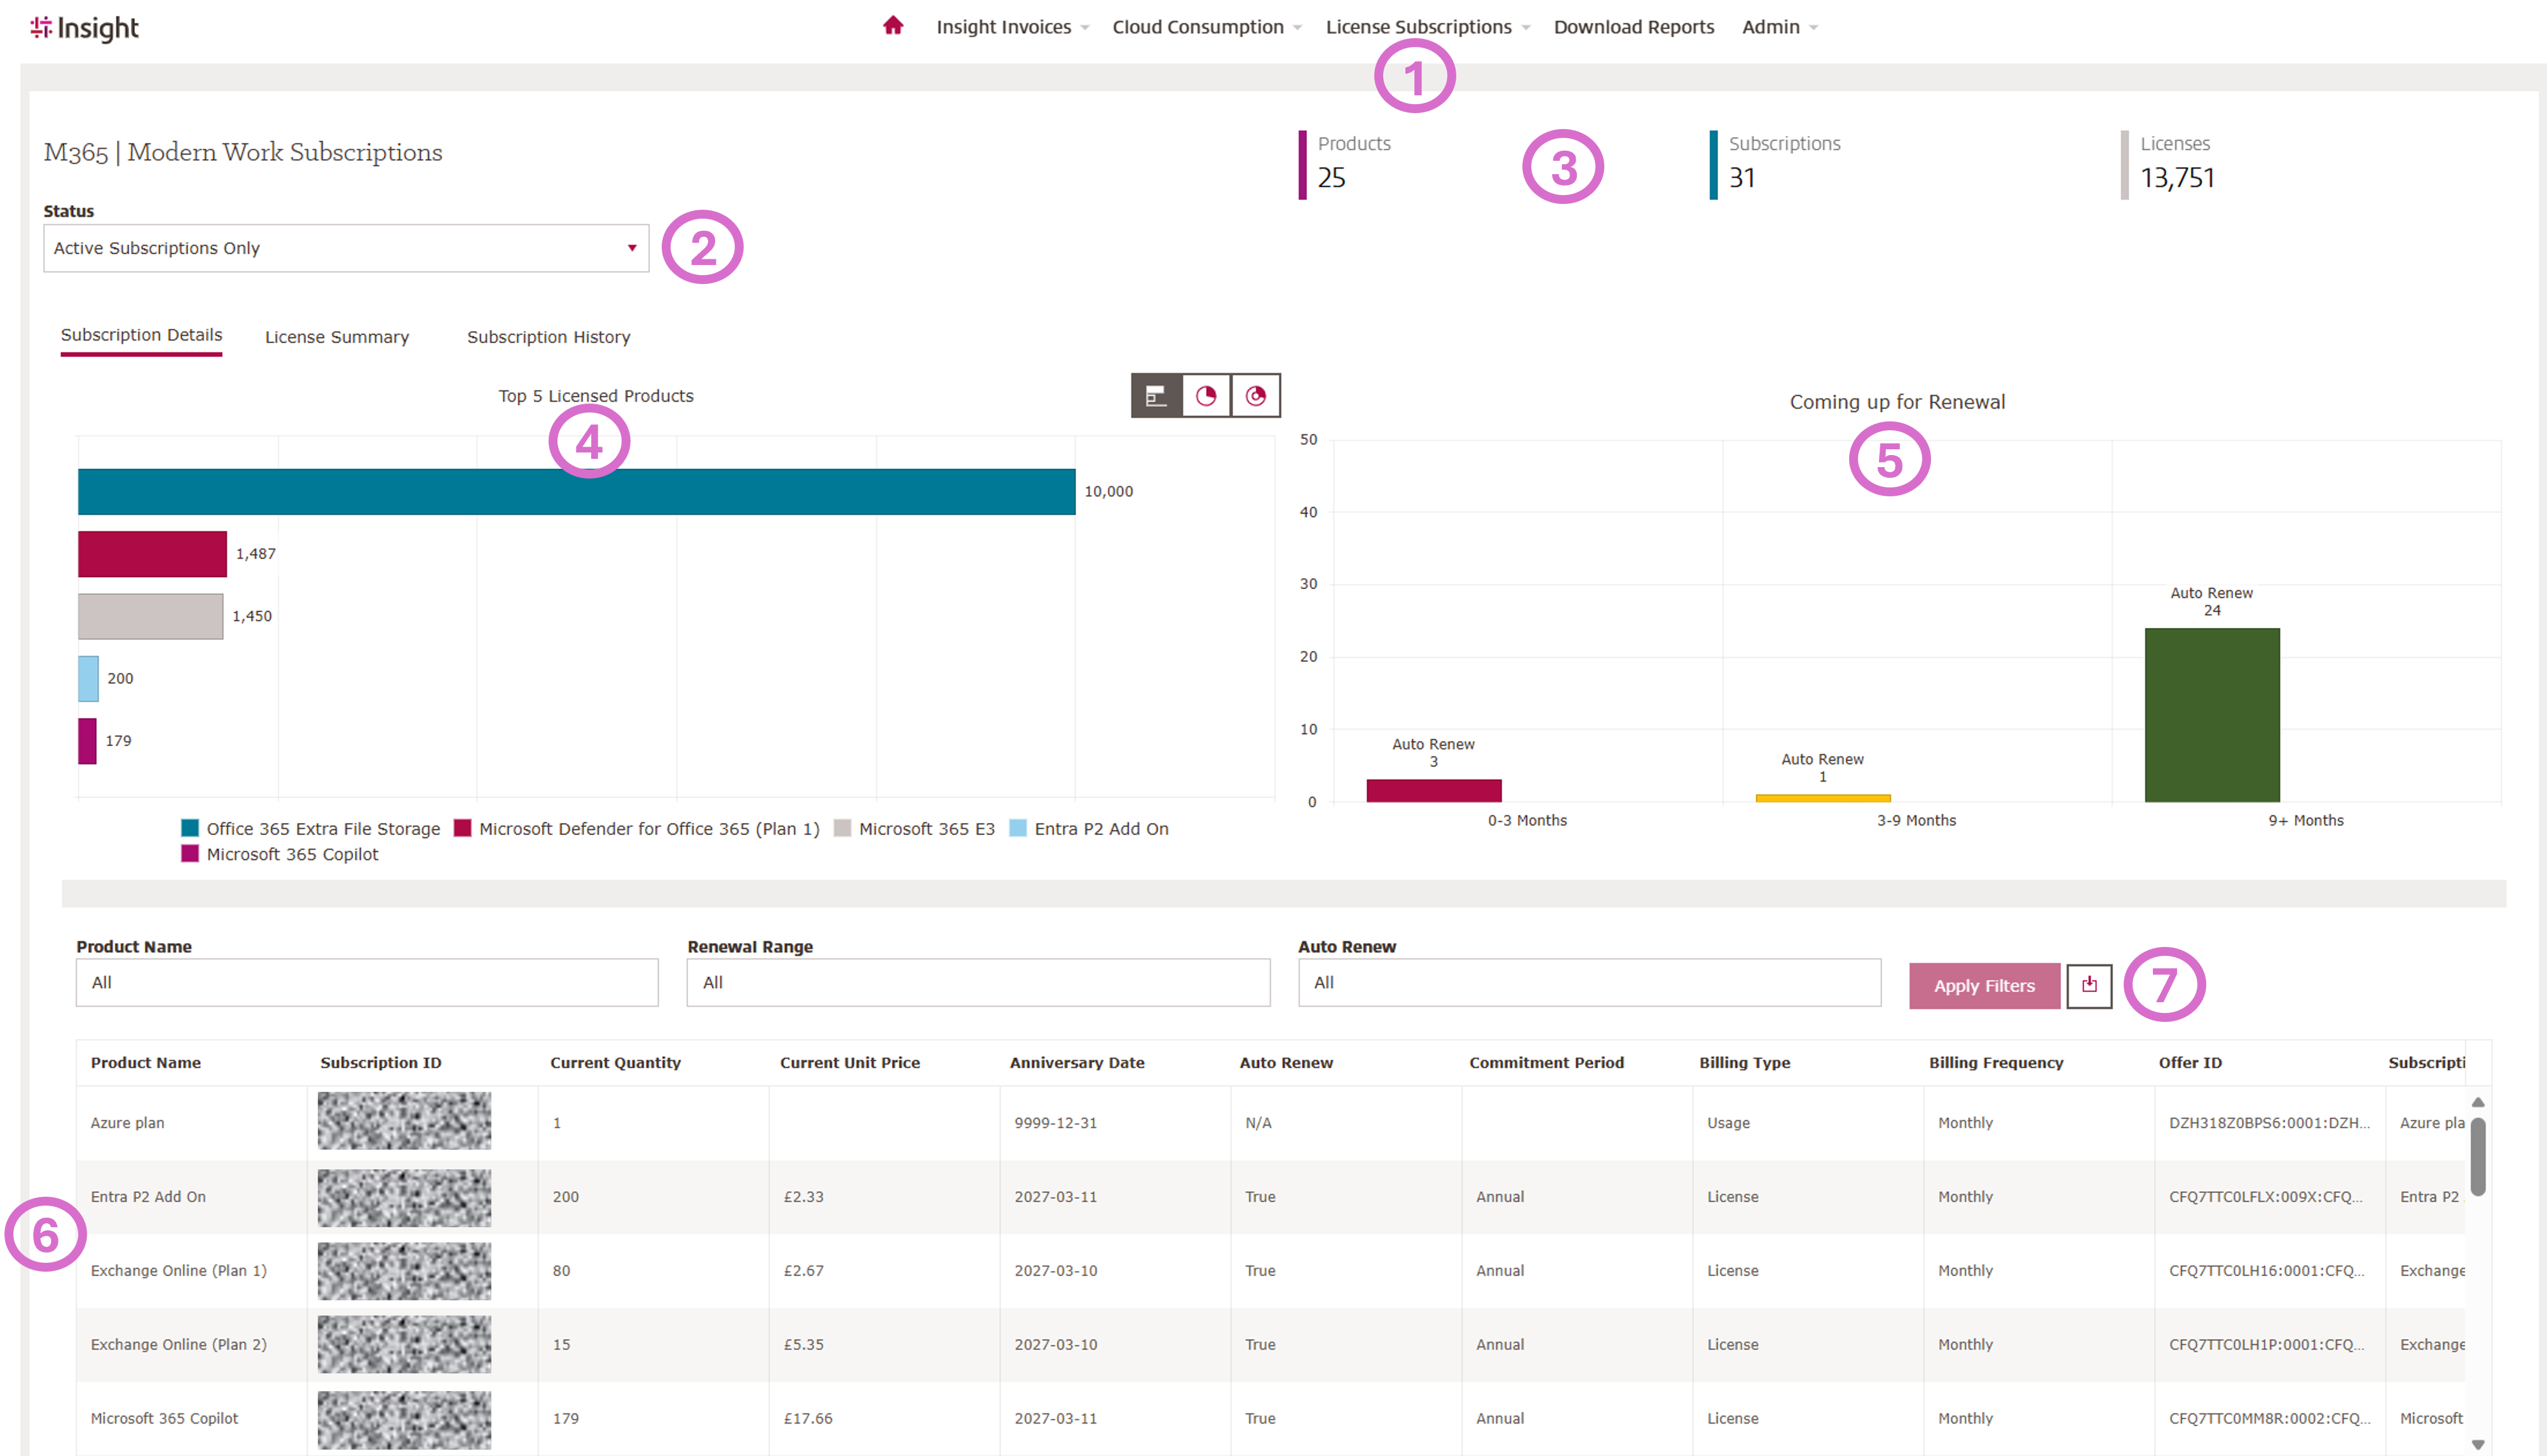Toggle Microsoft Defender for Office 365 legend swatch
2547x1456 pixels.
click(462, 828)
